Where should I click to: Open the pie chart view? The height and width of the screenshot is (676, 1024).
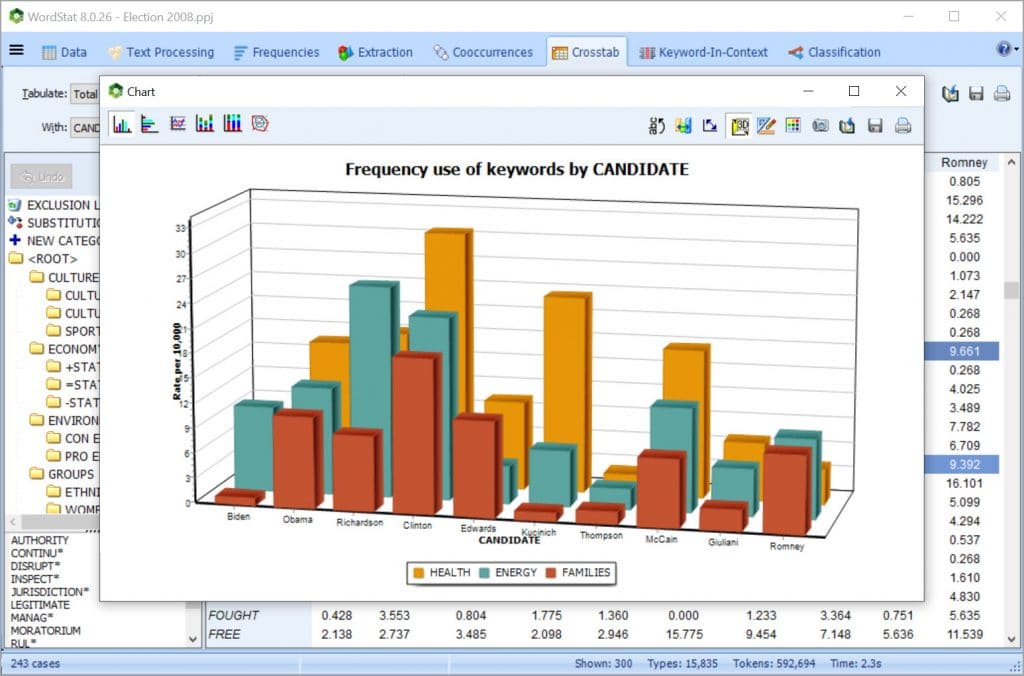point(260,124)
